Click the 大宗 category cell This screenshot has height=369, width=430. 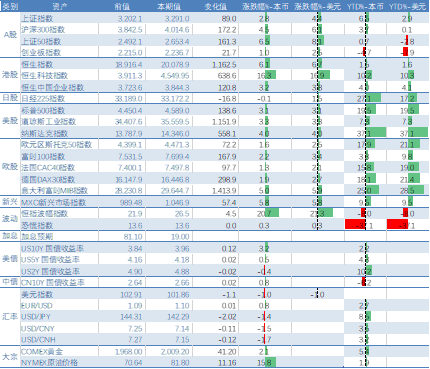[x=10, y=357]
